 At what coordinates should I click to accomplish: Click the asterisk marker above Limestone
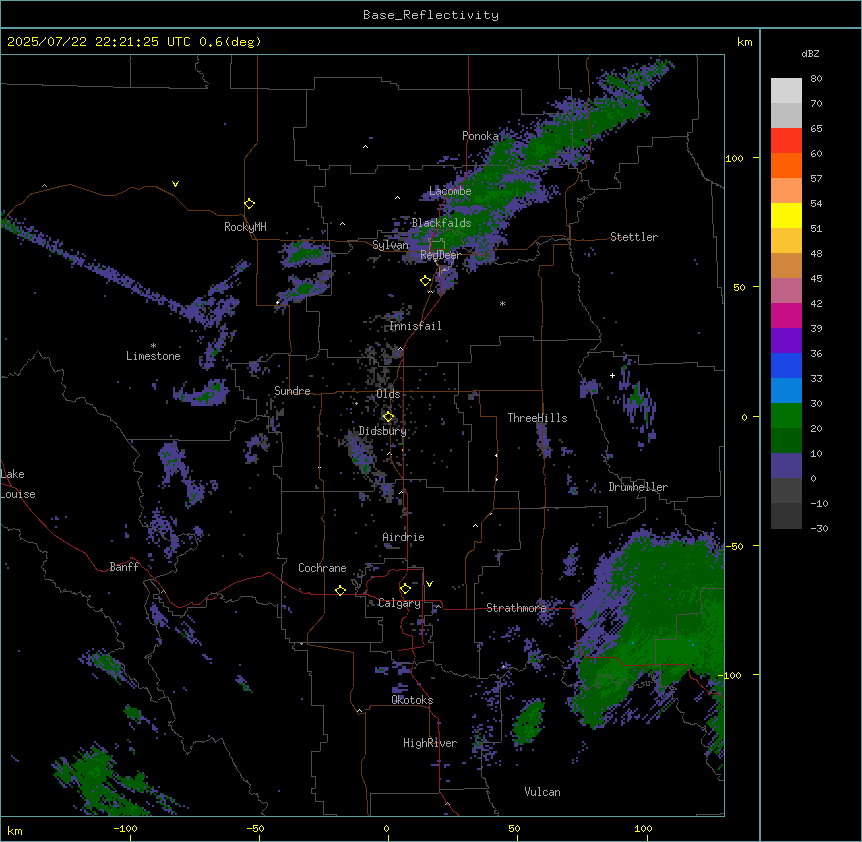coord(153,346)
